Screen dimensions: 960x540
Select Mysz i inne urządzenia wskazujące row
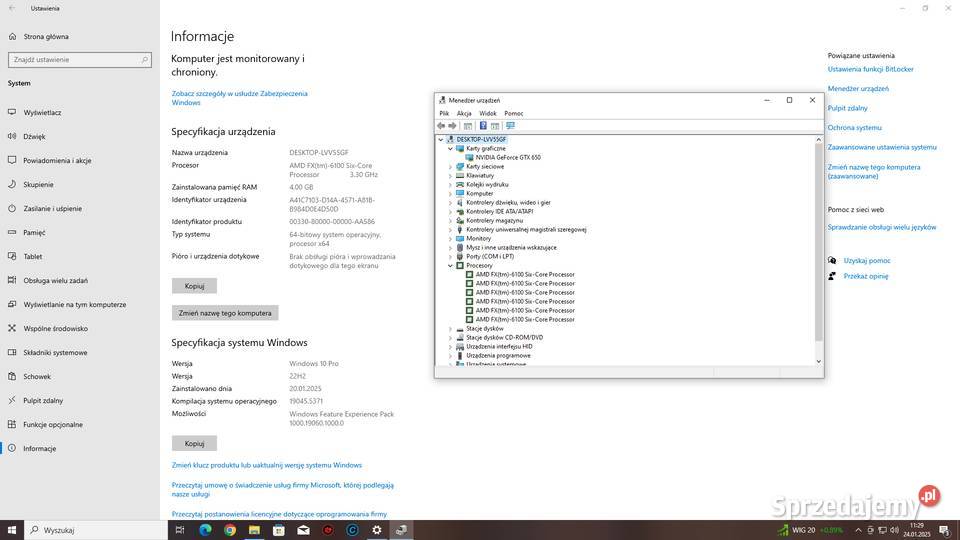pyautogui.click(x=511, y=248)
